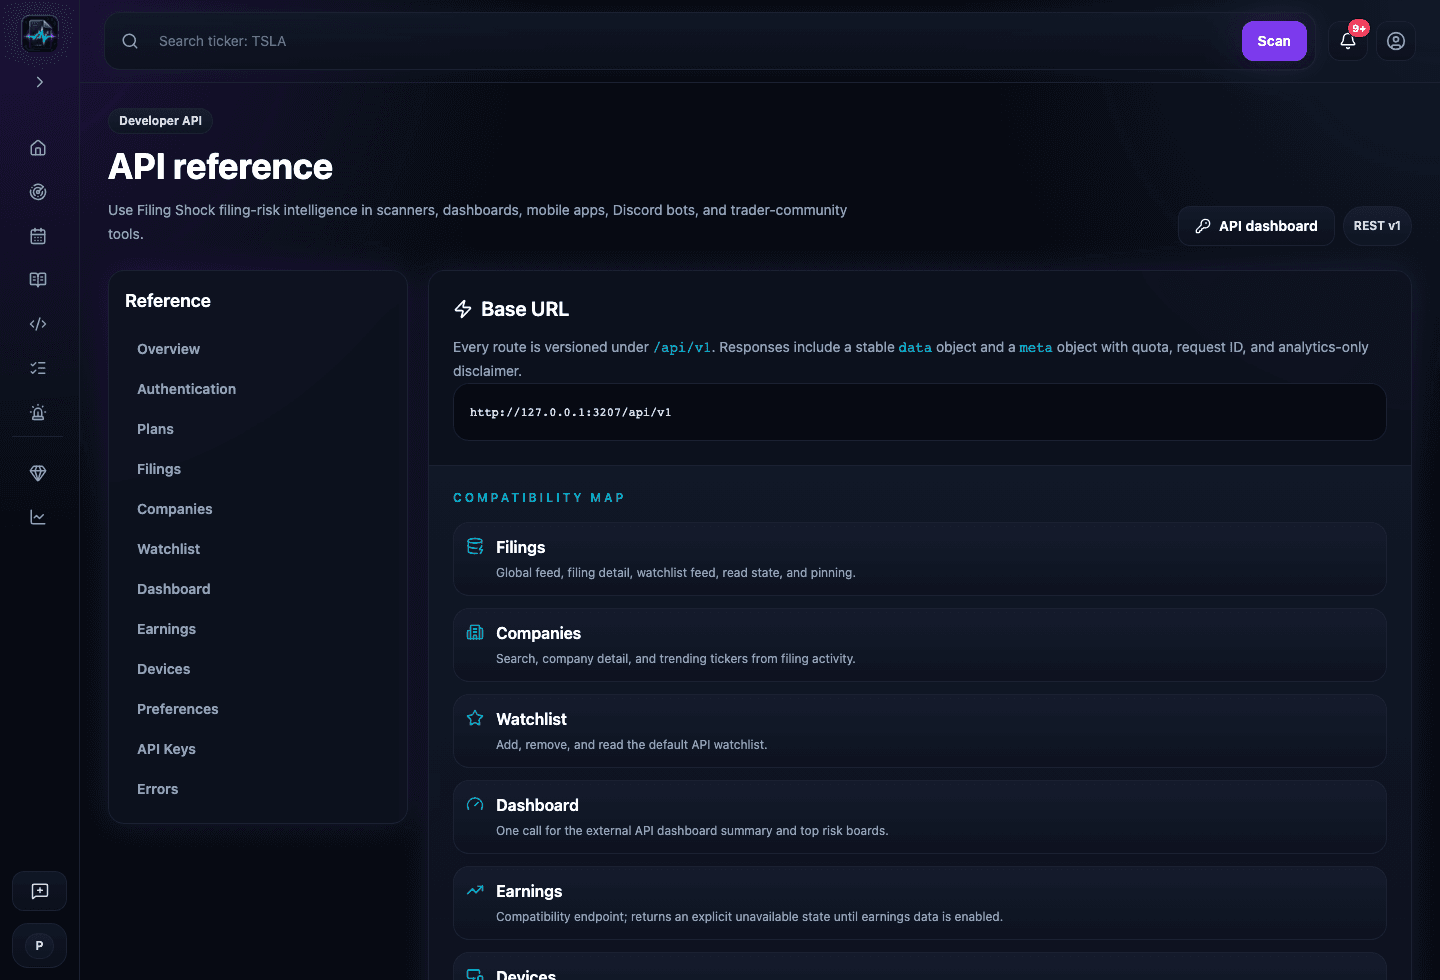Open the open-book icon in sidebar

coord(38,280)
